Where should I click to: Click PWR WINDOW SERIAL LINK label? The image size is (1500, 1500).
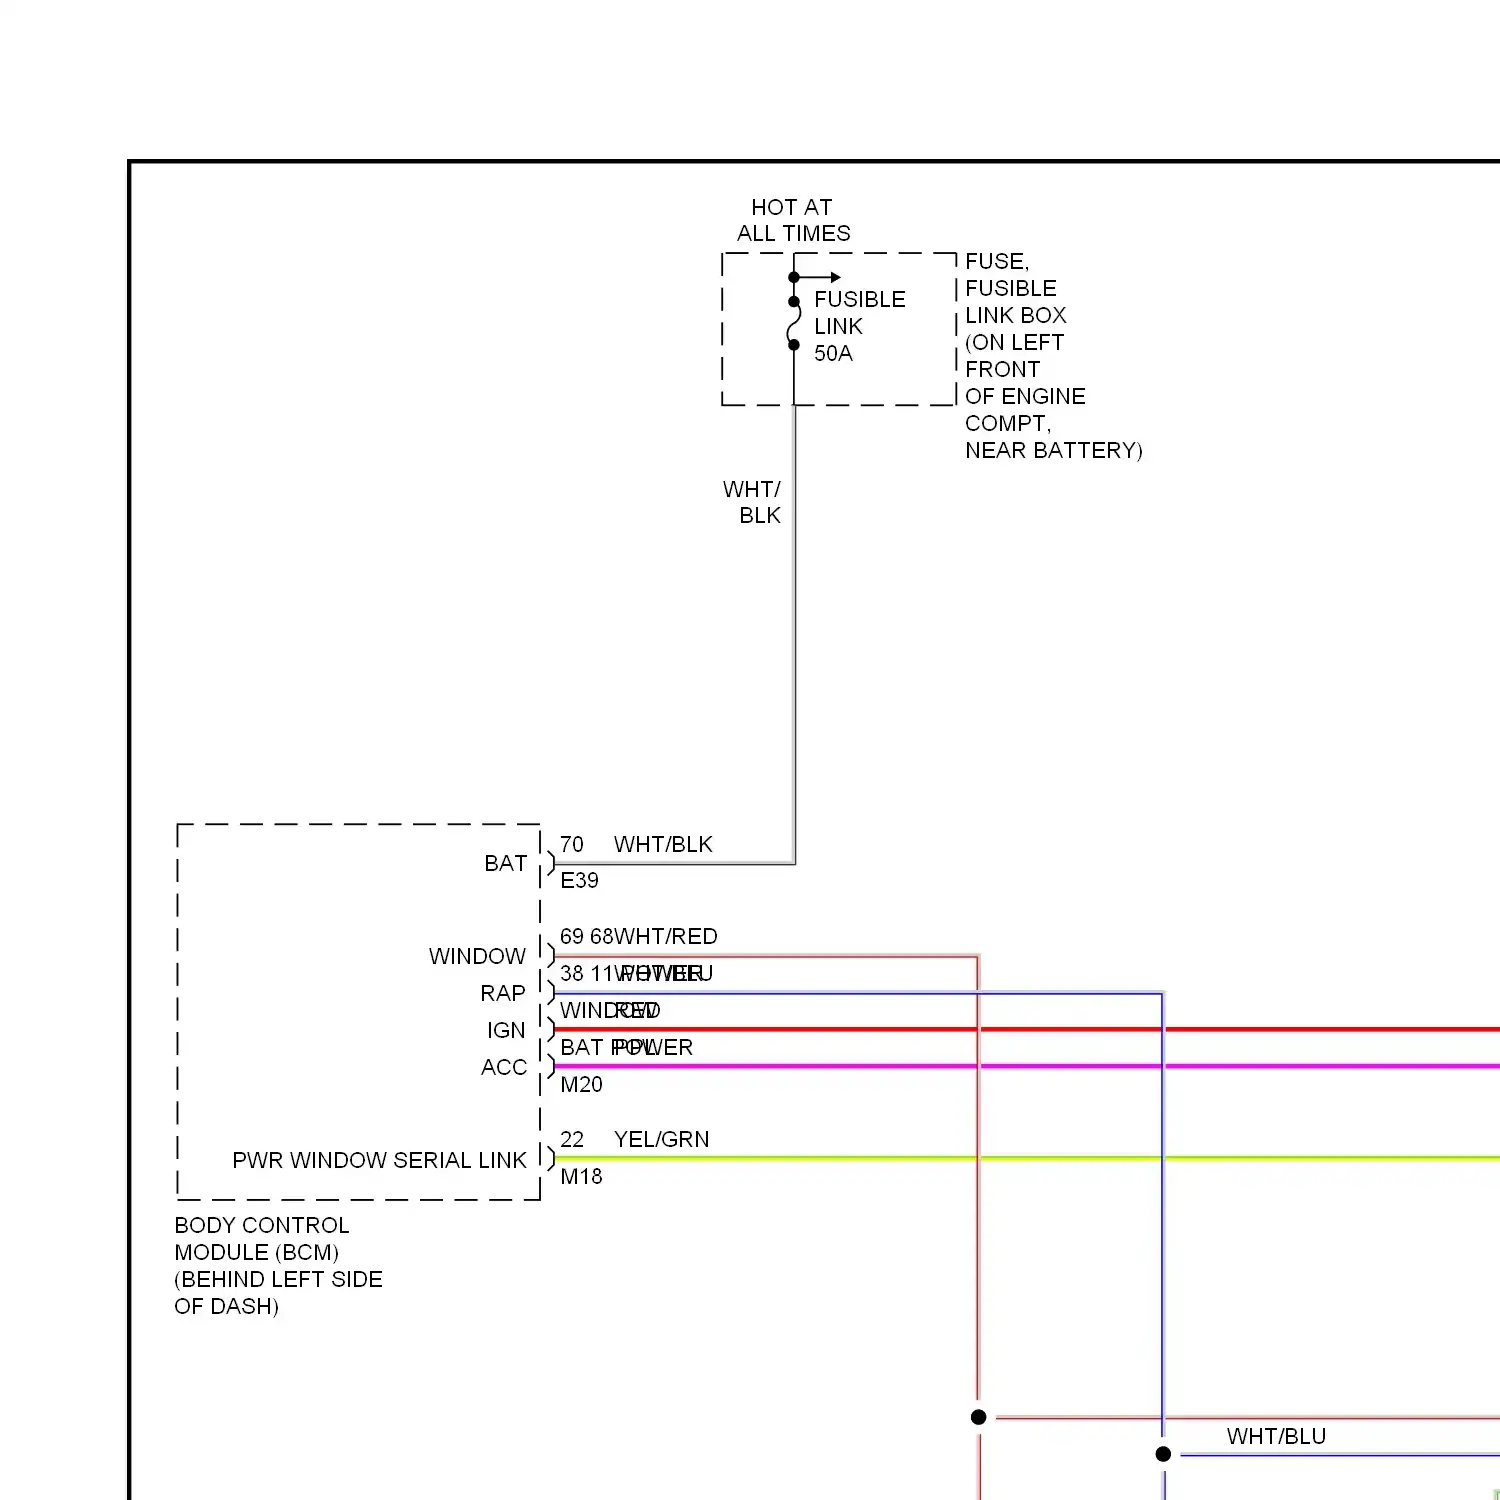coord(379,1160)
